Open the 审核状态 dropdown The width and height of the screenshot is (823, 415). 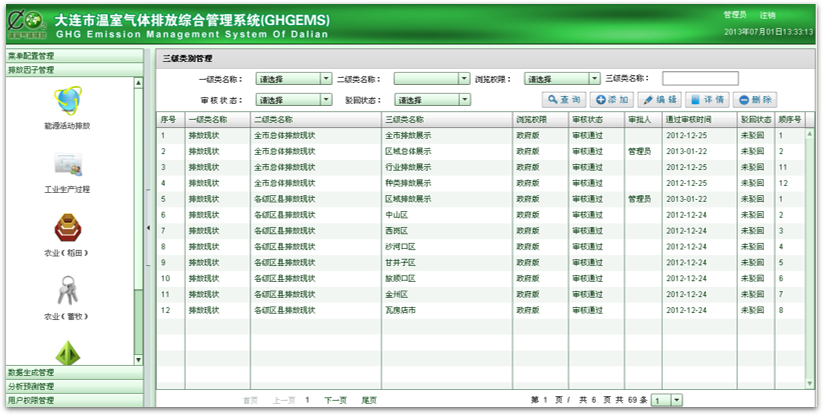pyautogui.click(x=293, y=100)
